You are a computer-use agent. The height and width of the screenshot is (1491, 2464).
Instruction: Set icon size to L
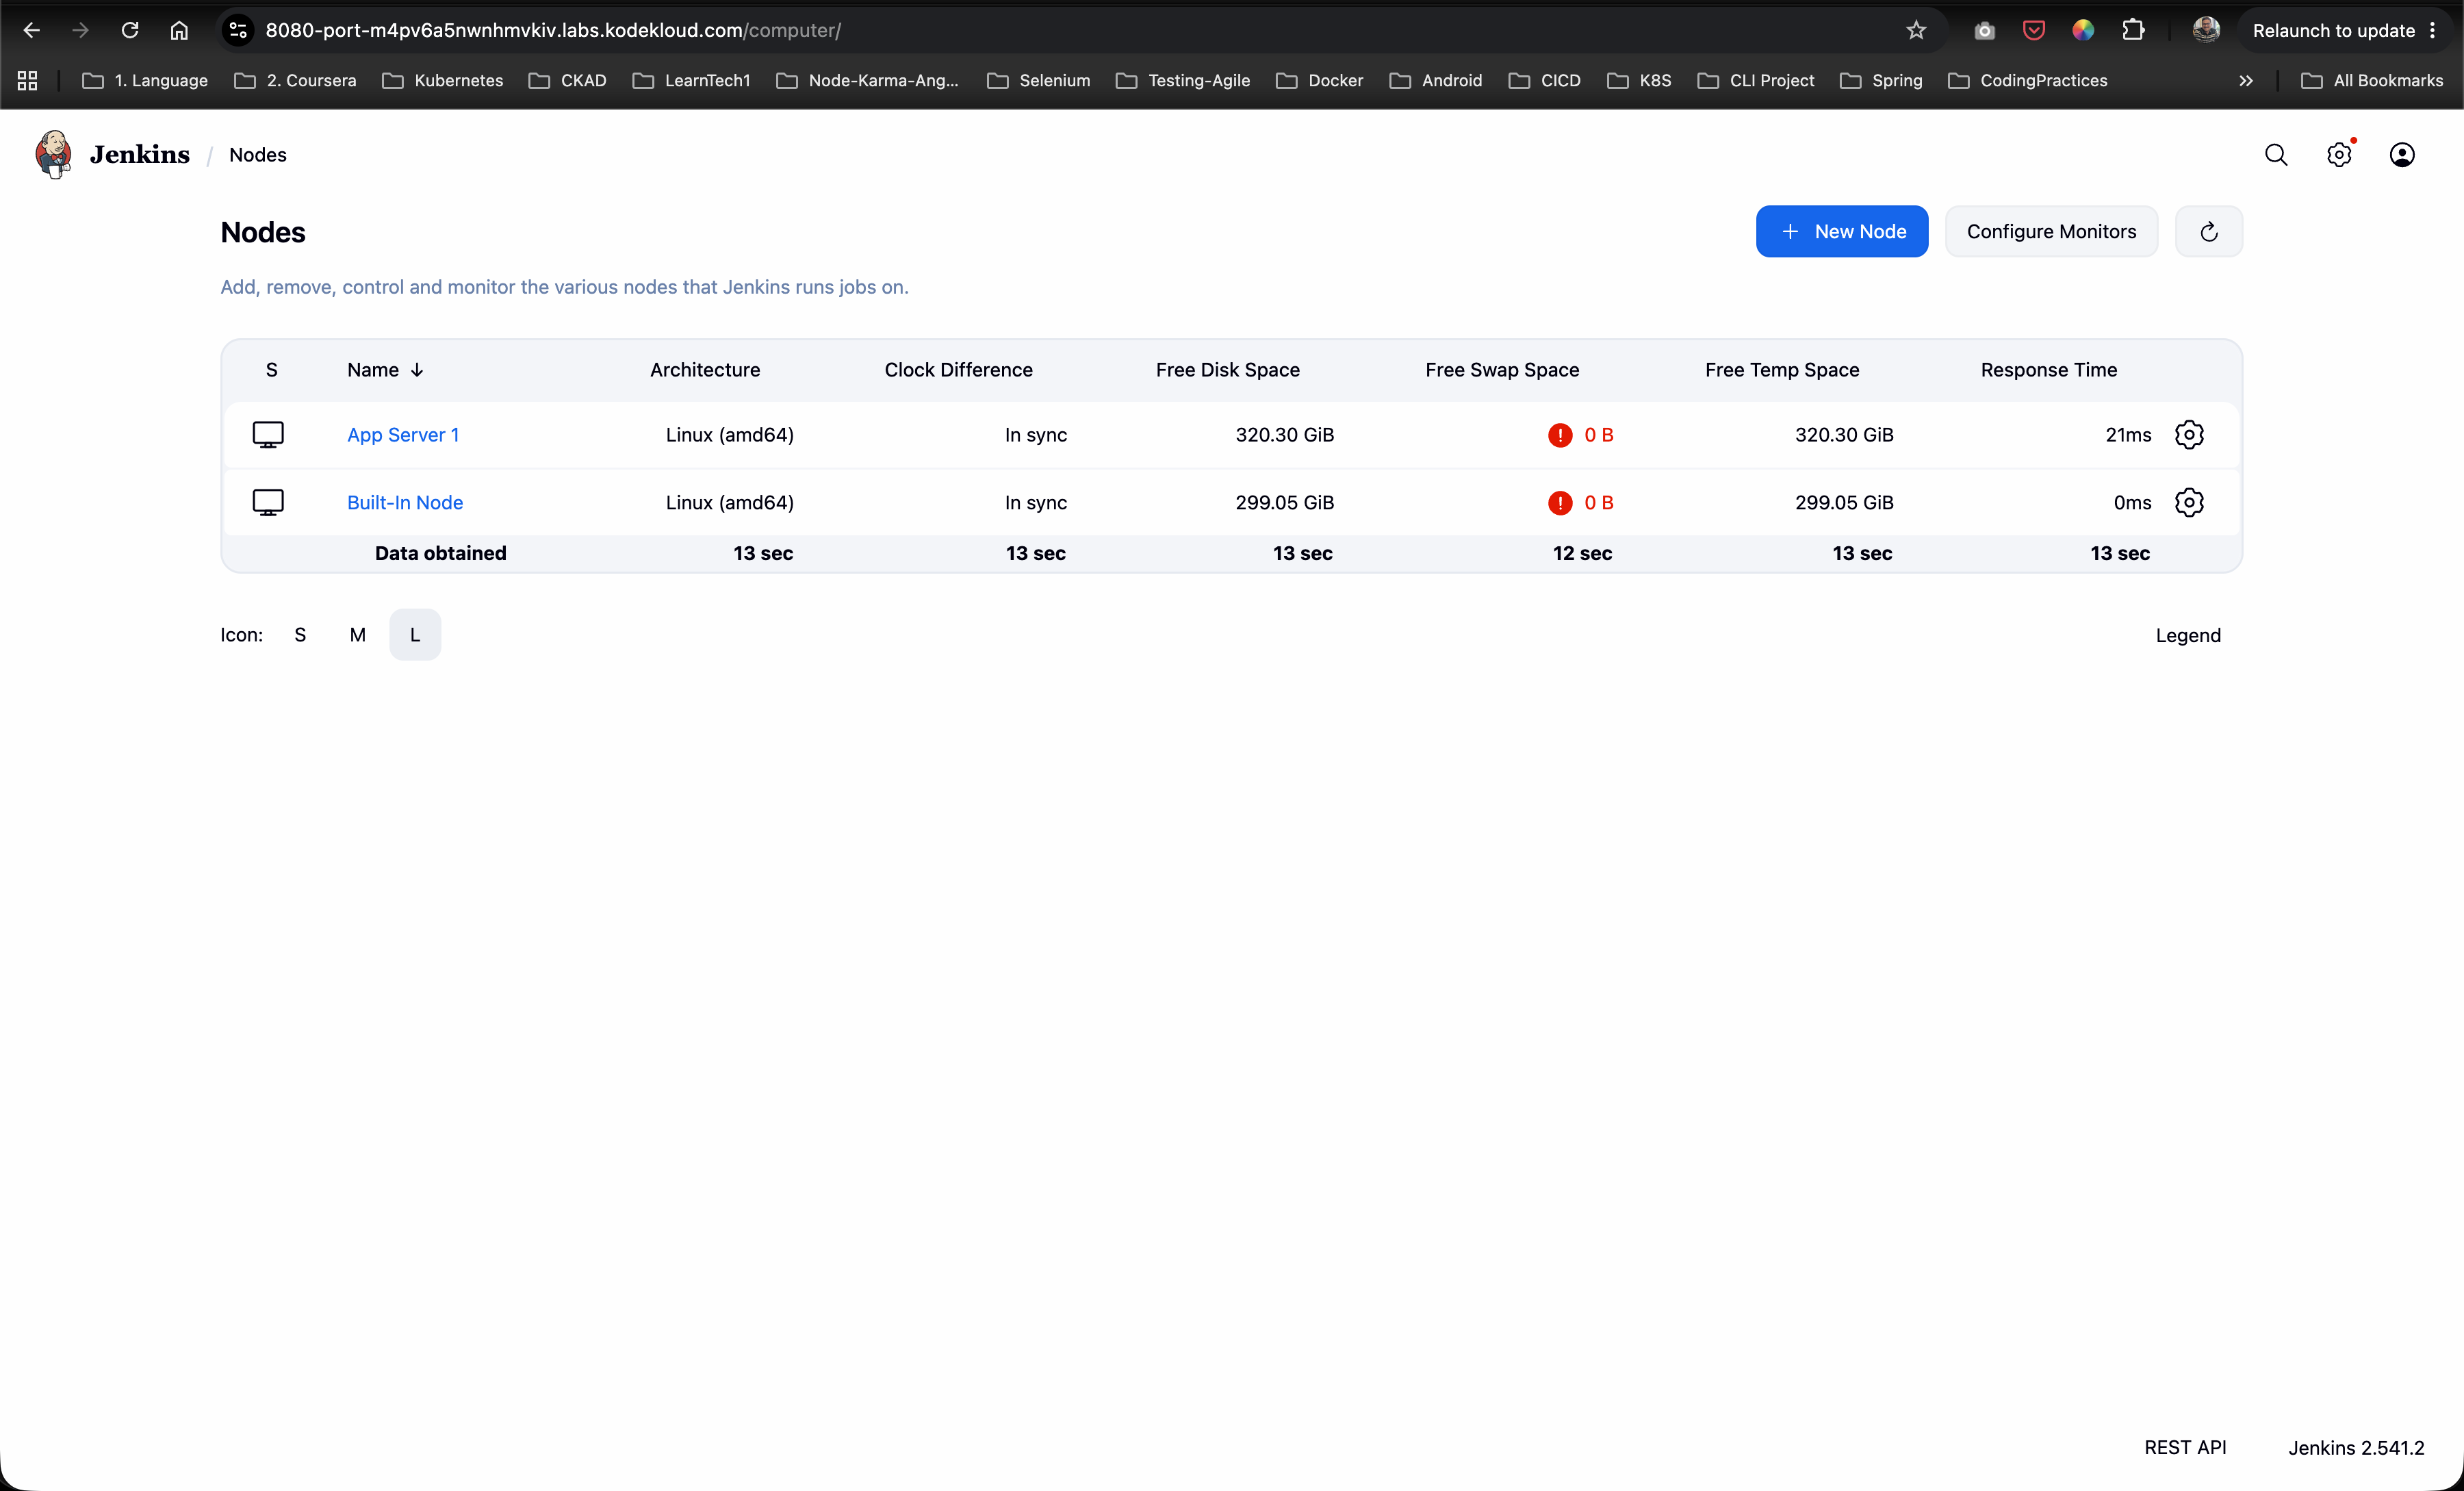415,635
